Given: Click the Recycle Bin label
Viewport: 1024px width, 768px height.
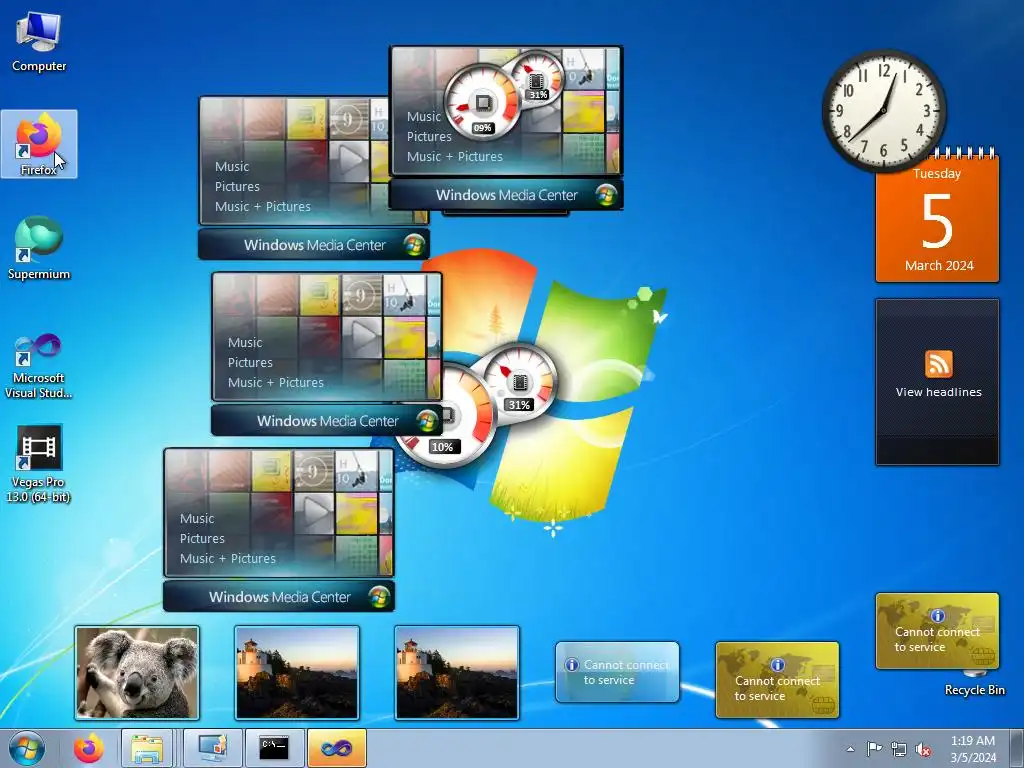Looking at the screenshot, I should [974, 690].
